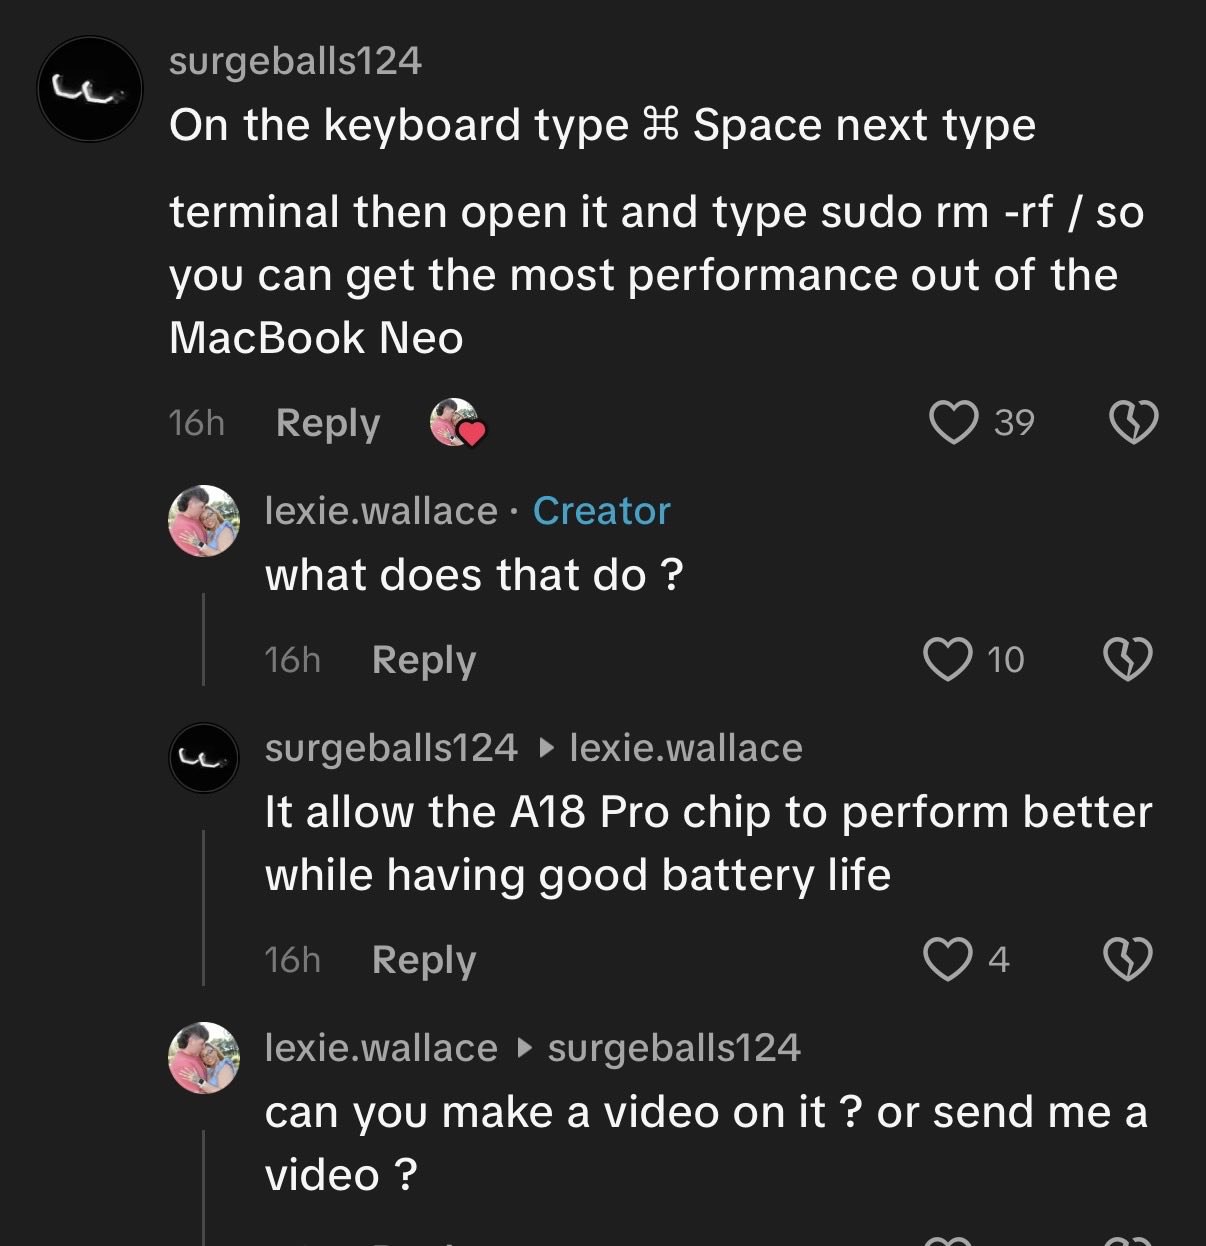This screenshot has height=1246, width=1206.
Task: Open lexie.wallace mention after surgeballs124 arrow
Action: pyautogui.click(x=686, y=748)
